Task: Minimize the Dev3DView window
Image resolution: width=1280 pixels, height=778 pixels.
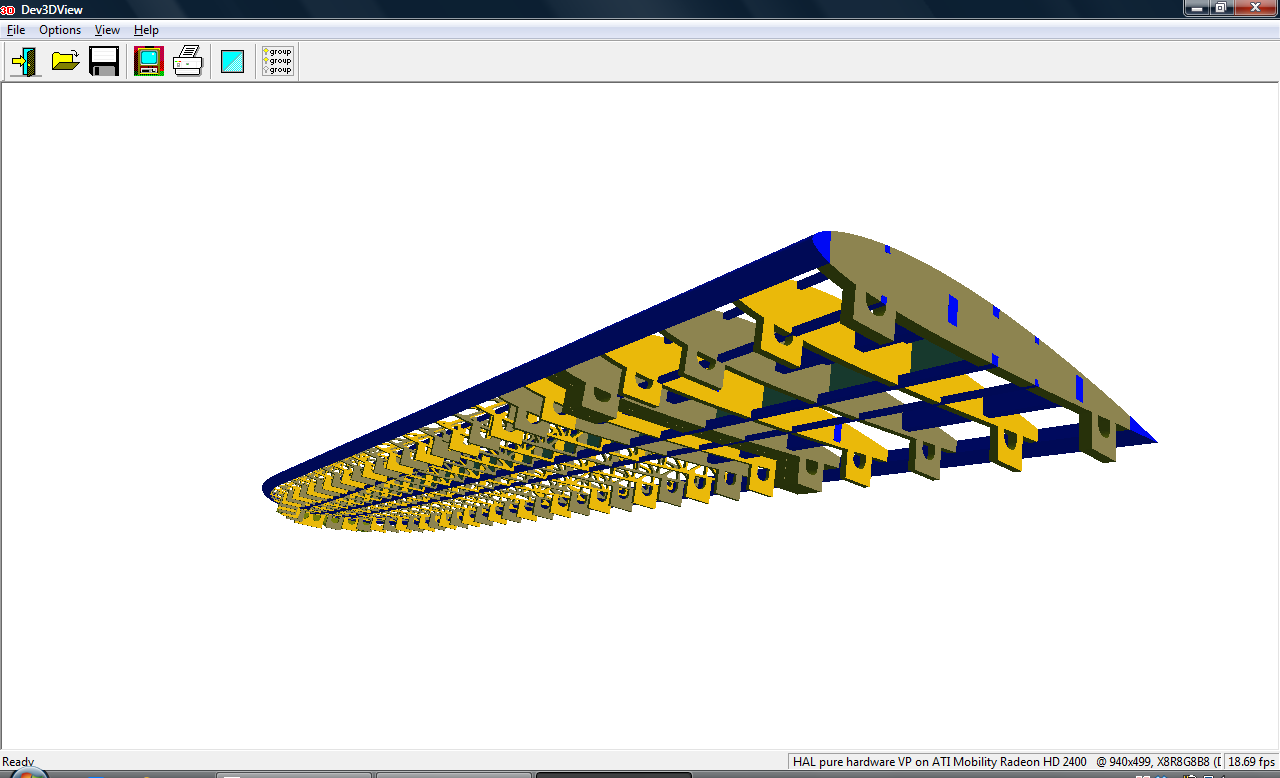Action: point(1196,8)
